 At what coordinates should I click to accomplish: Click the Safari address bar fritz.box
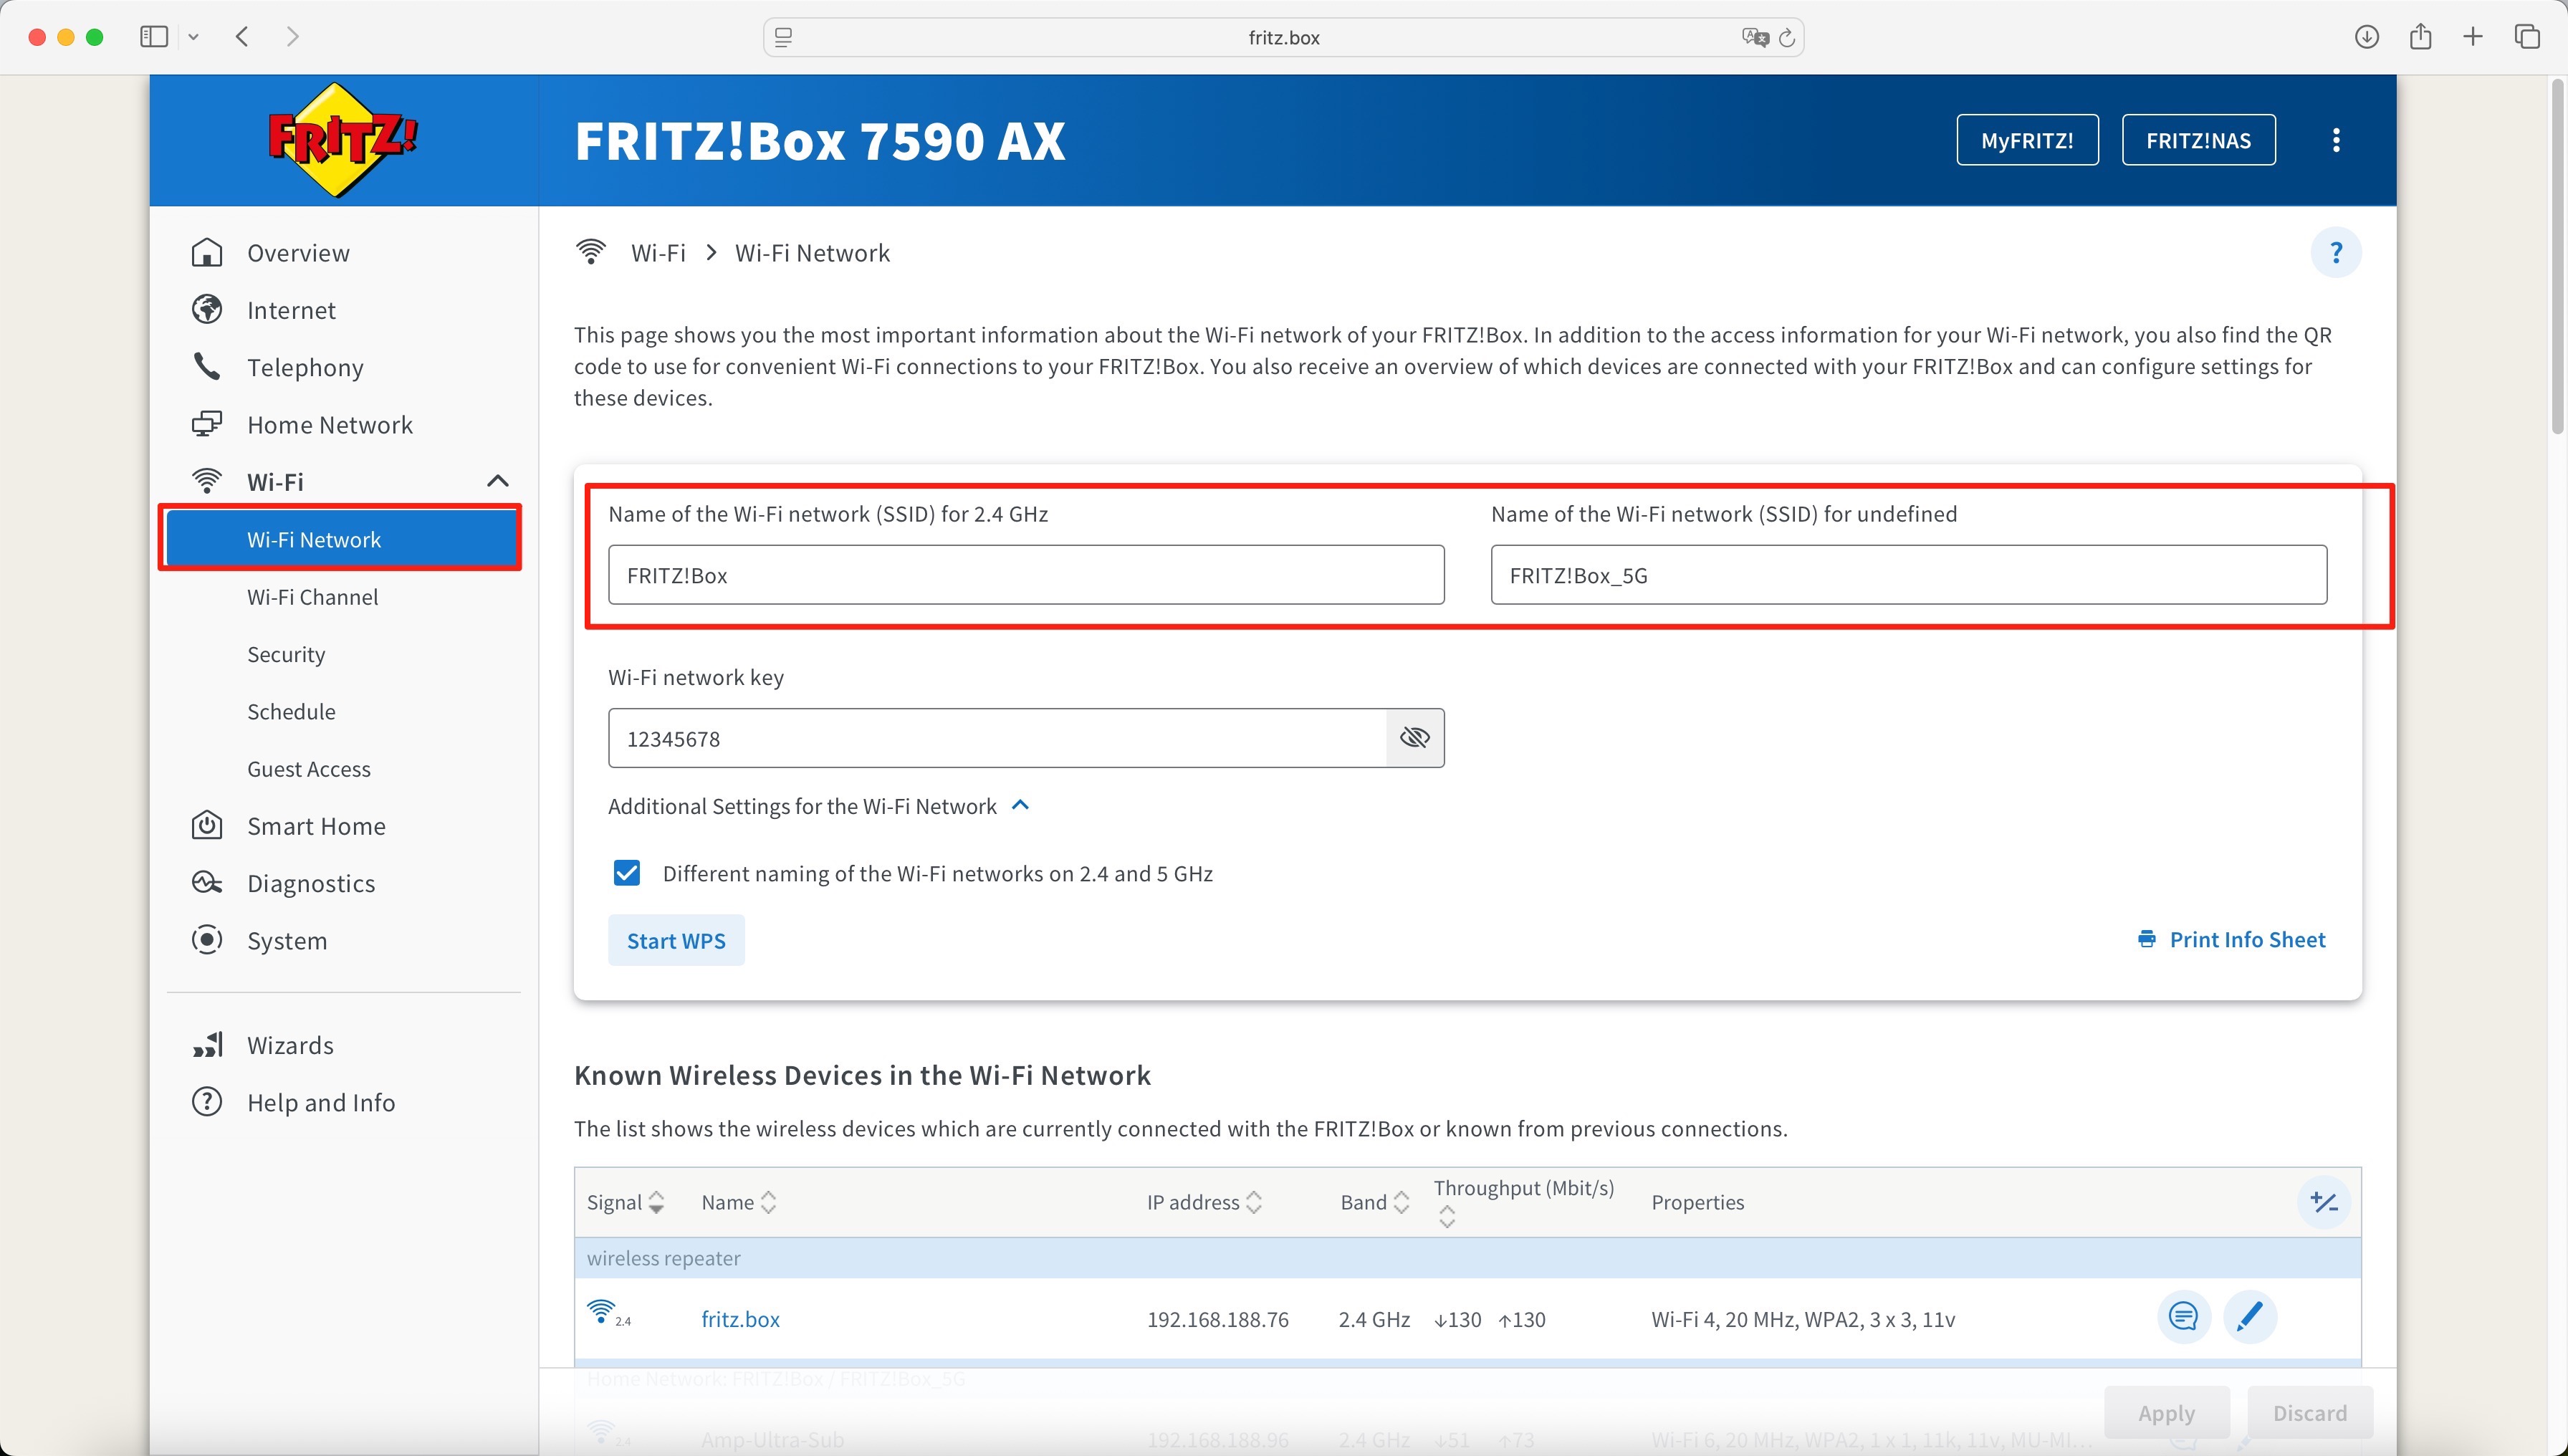click(x=1283, y=37)
